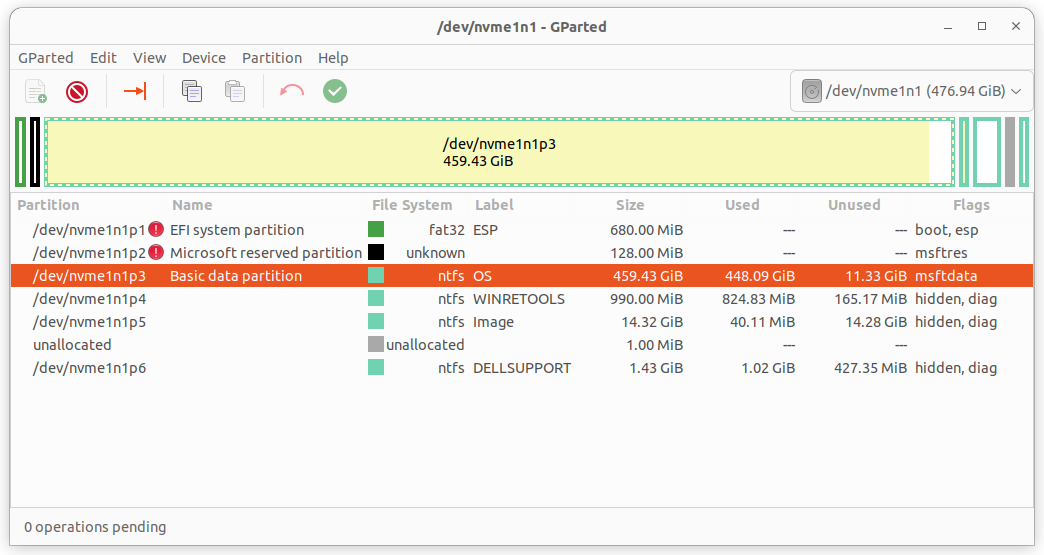Click the Paste partition toolbar icon

(235, 92)
